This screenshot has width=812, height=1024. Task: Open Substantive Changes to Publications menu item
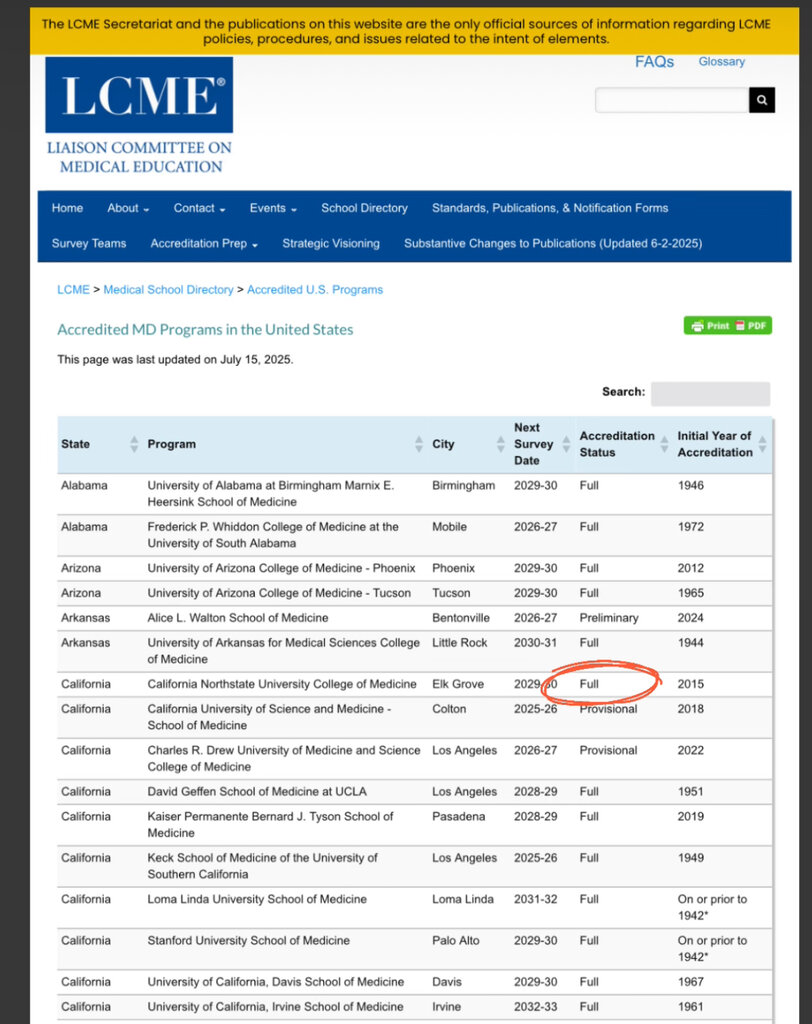[x=553, y=243]
